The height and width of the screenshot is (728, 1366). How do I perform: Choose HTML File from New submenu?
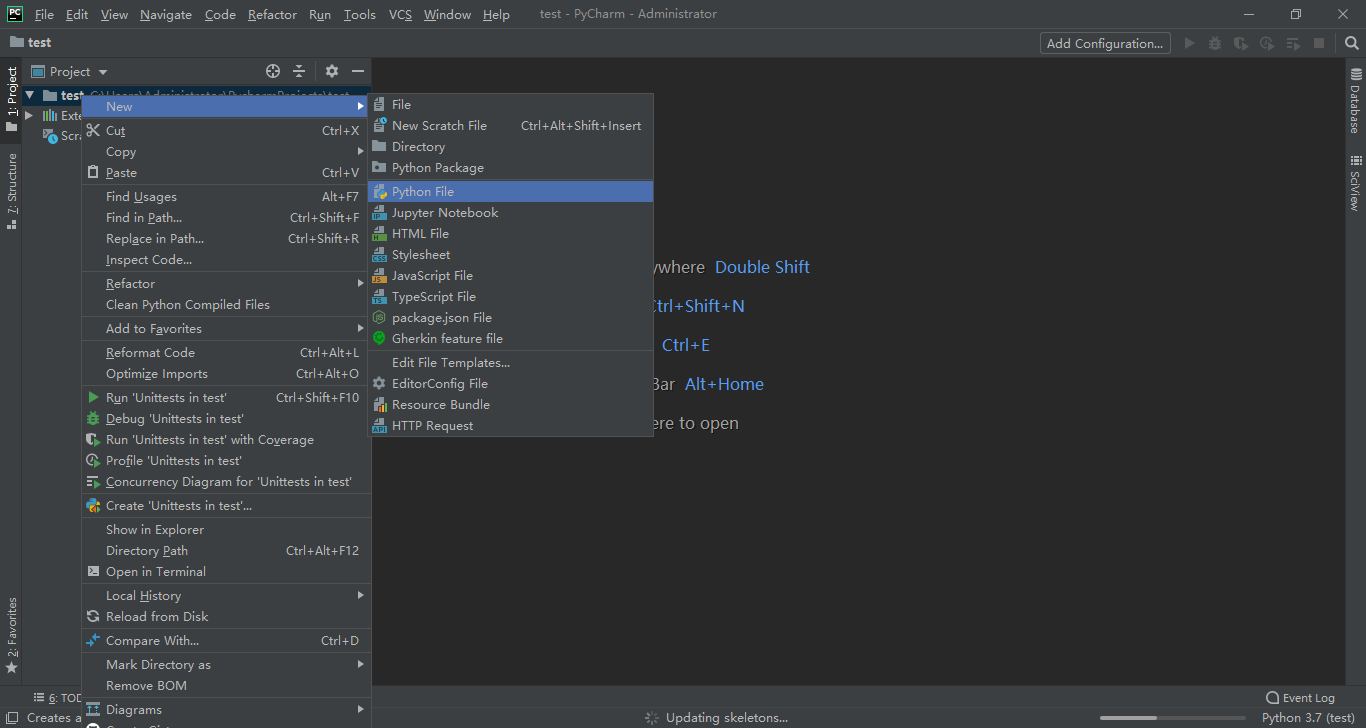point(511,233)
